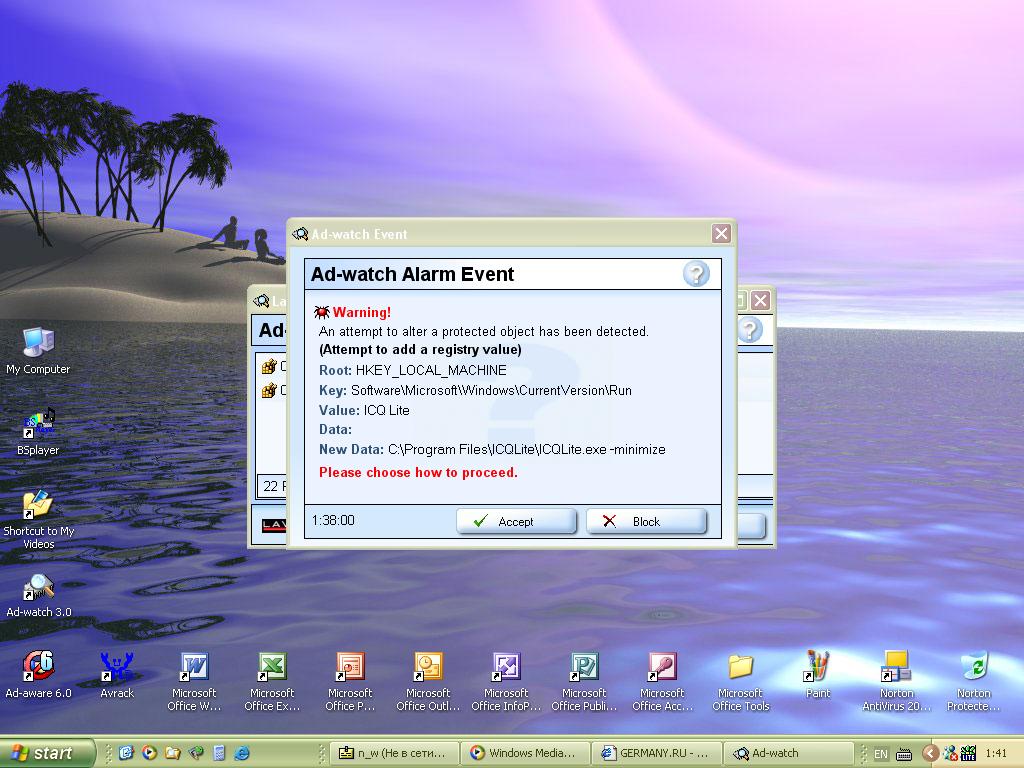Open the Shortcut to My Videos icon
1024x768 pixels.
pos(38,506)
